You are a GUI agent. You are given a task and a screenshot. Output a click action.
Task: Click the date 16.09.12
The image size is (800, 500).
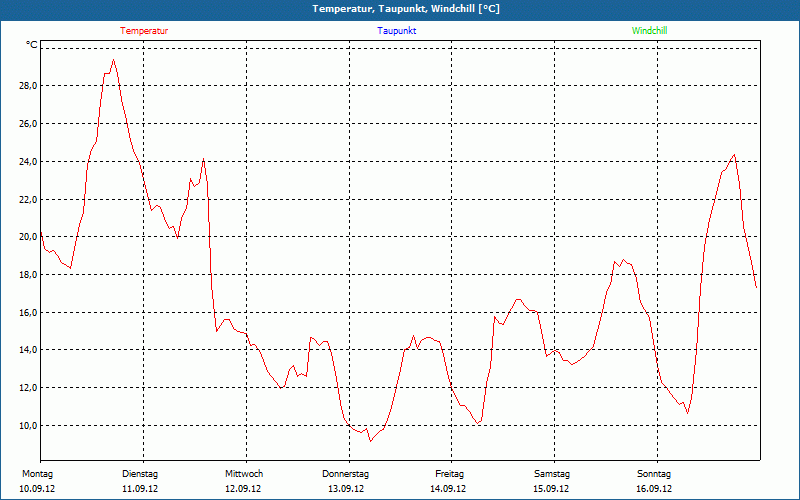click(x=654, y=489)
